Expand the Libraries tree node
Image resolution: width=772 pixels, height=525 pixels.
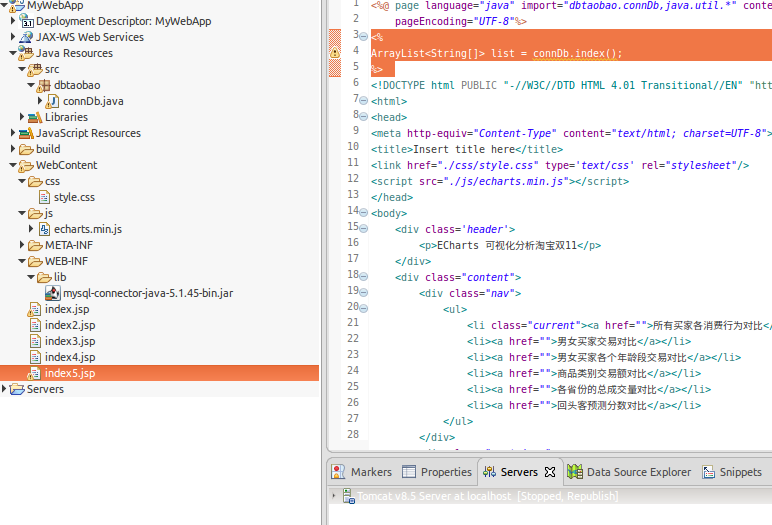coord(23,117)
